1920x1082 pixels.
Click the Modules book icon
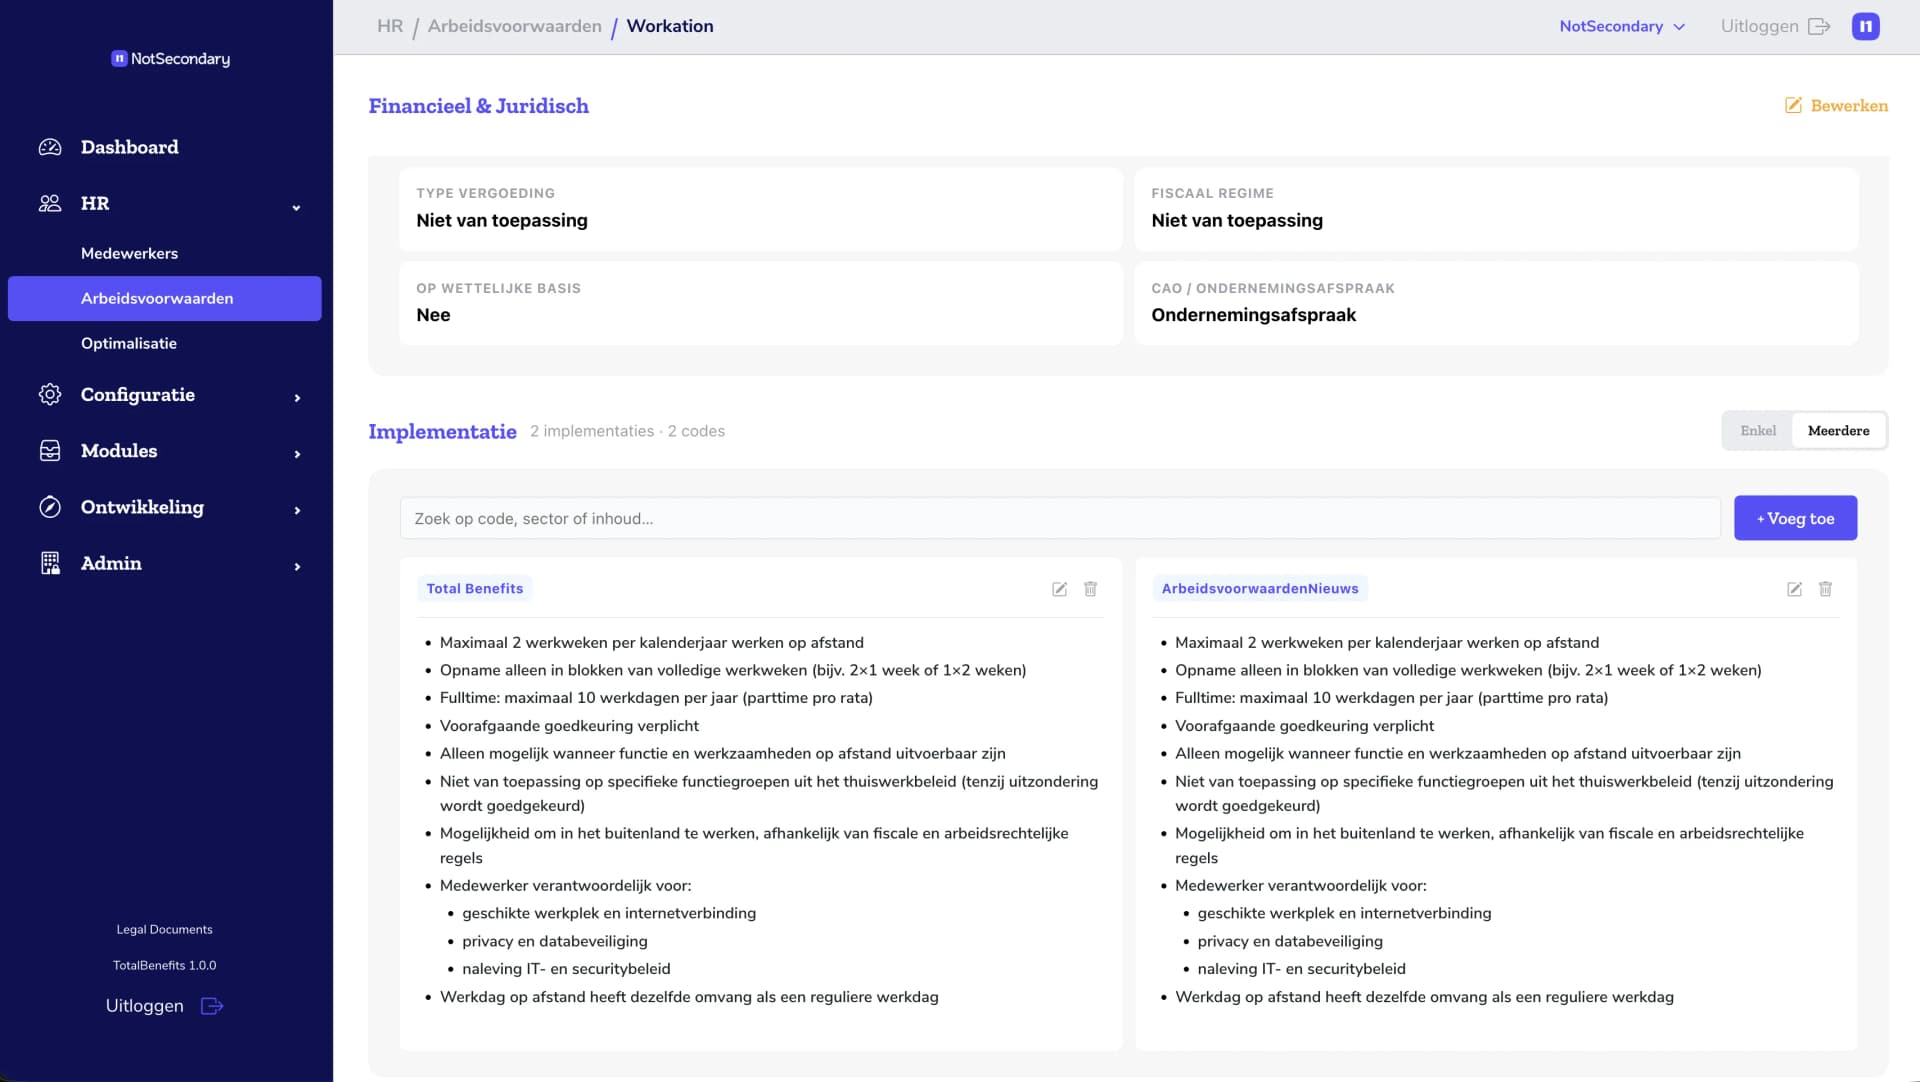click(x=49, y=450)
